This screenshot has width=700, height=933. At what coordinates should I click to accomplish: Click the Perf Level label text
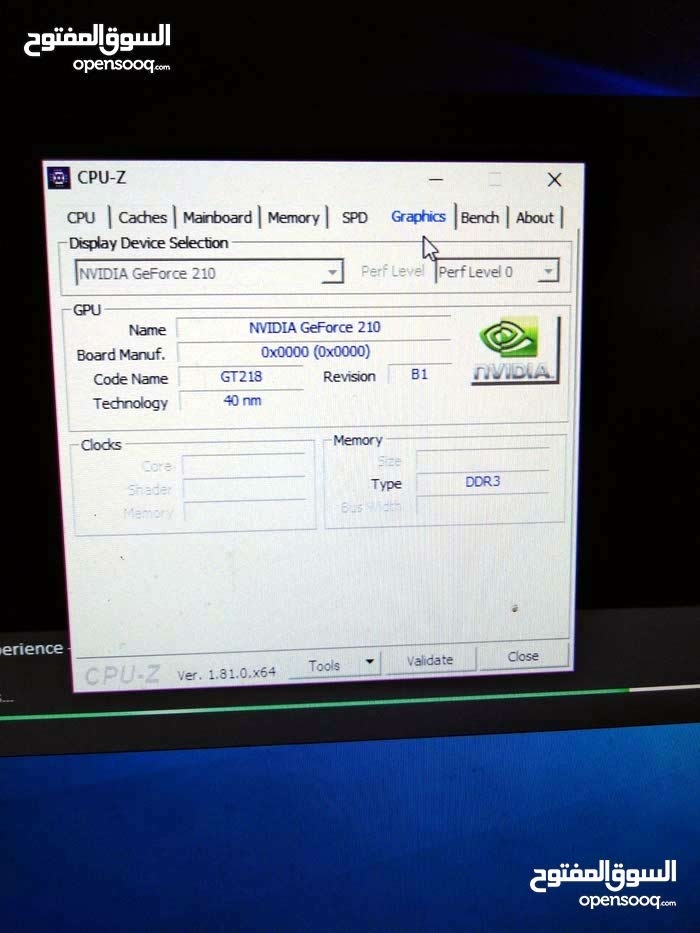click(x=392, y=271)
